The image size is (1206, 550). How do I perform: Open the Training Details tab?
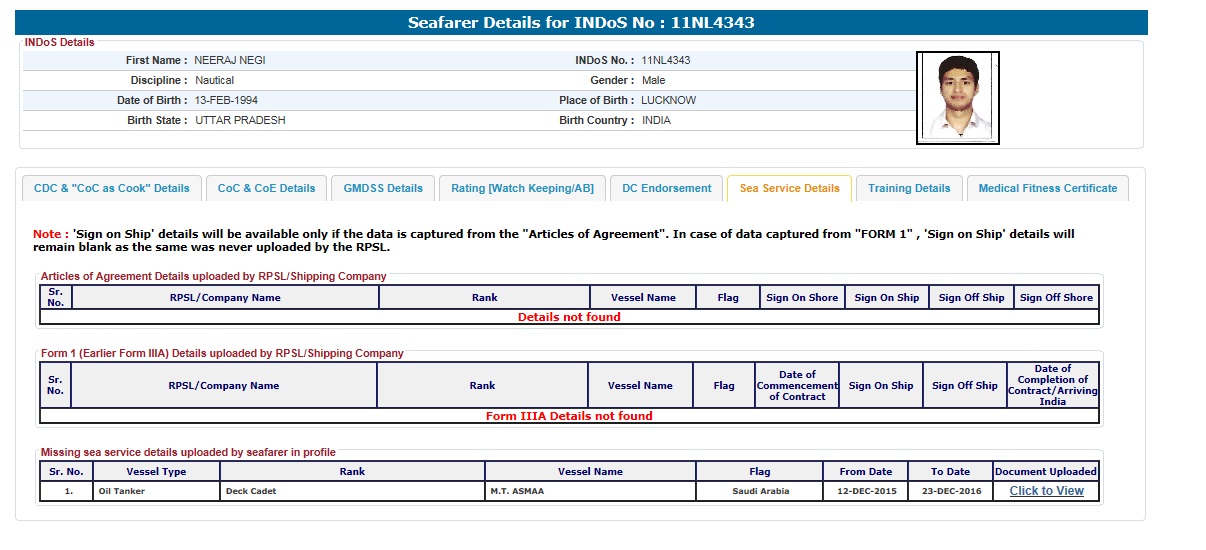coord(909,188)
